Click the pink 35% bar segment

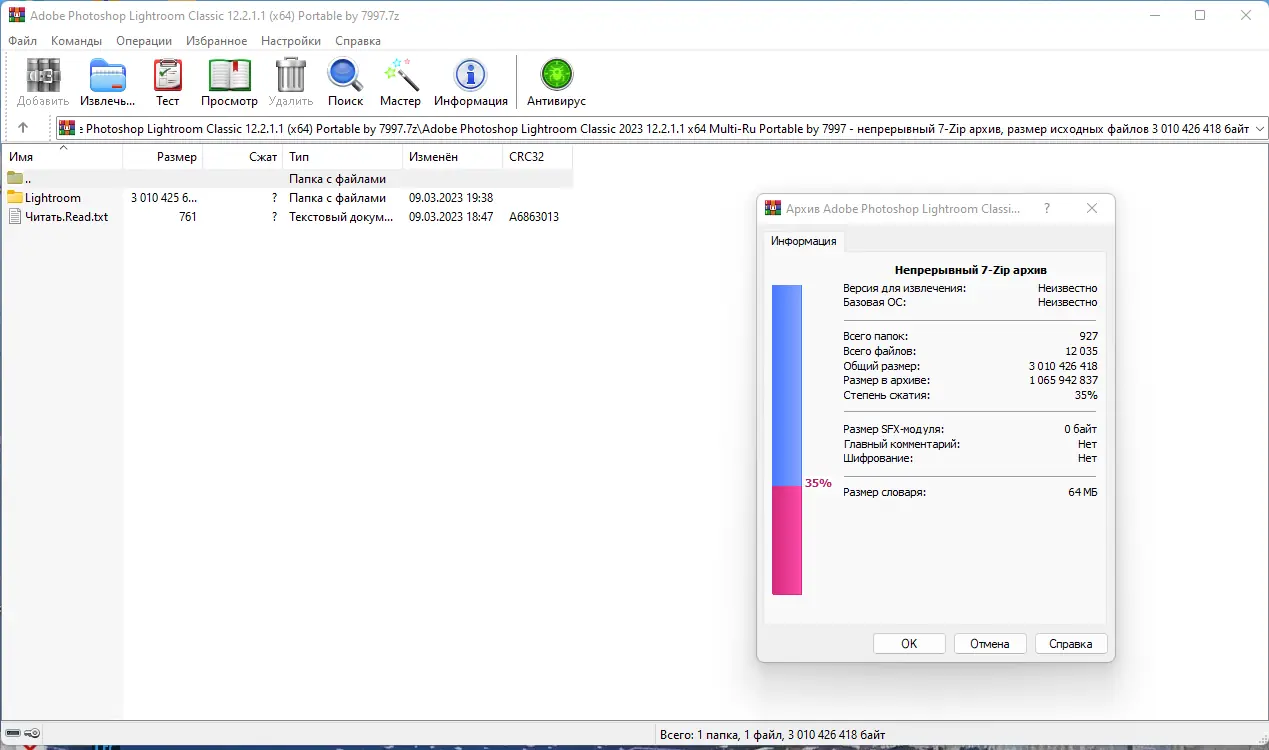[x=787, y=540]
